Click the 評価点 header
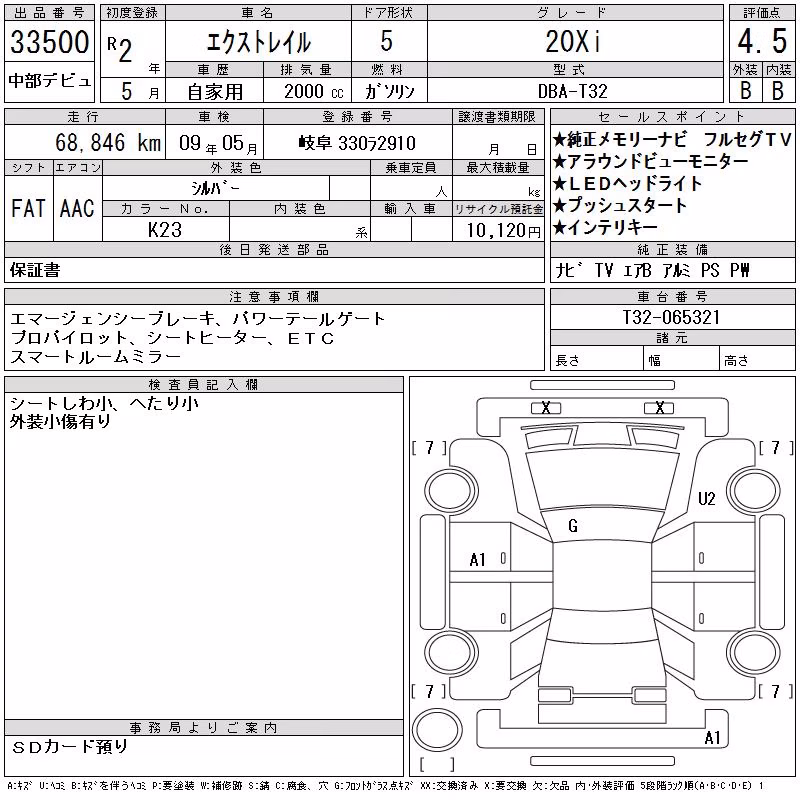This screenshot has height=800, width=800. pyautogui.click(x=762, y=13)
